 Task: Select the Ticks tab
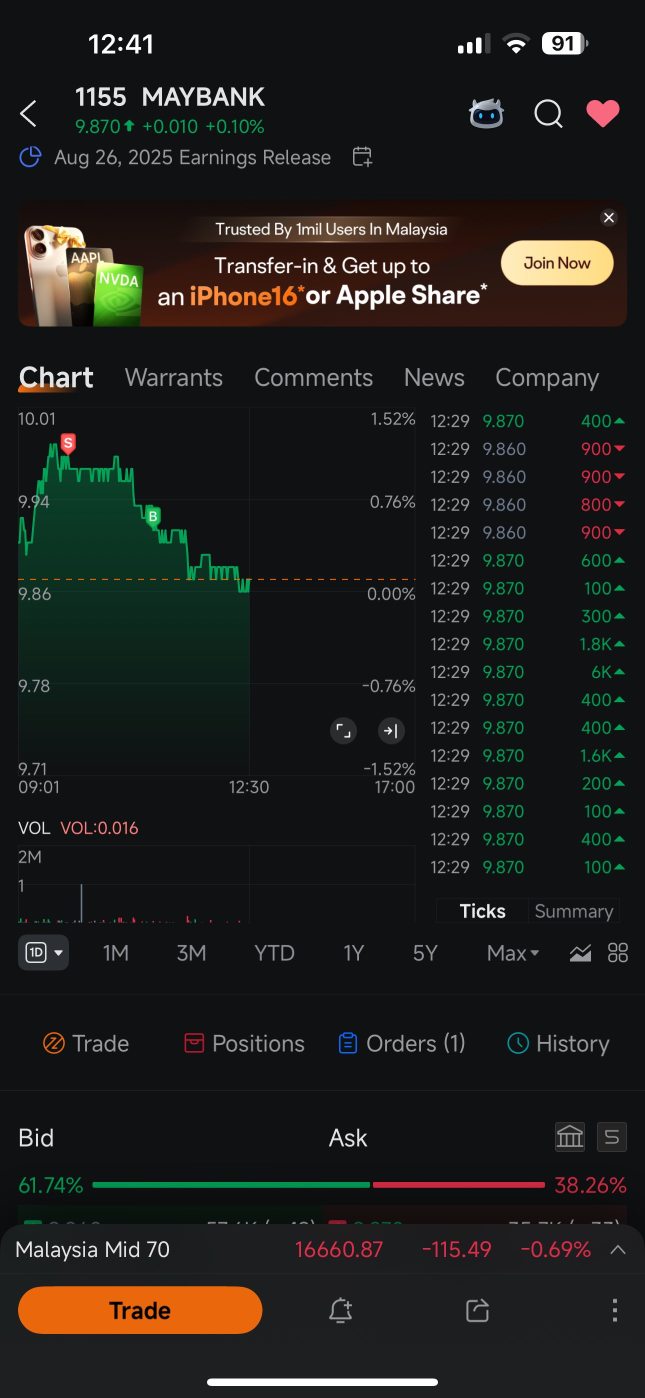[482, 911]
